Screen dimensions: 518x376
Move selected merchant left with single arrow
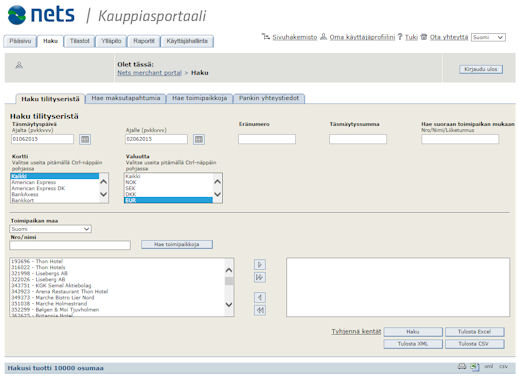(260, 297)
